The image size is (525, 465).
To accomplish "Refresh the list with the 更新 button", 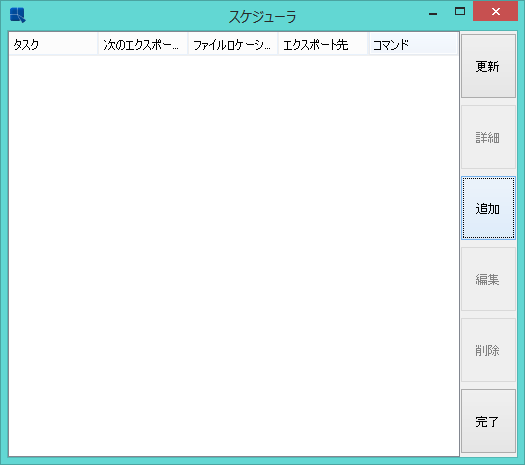I will pos(488,66).
